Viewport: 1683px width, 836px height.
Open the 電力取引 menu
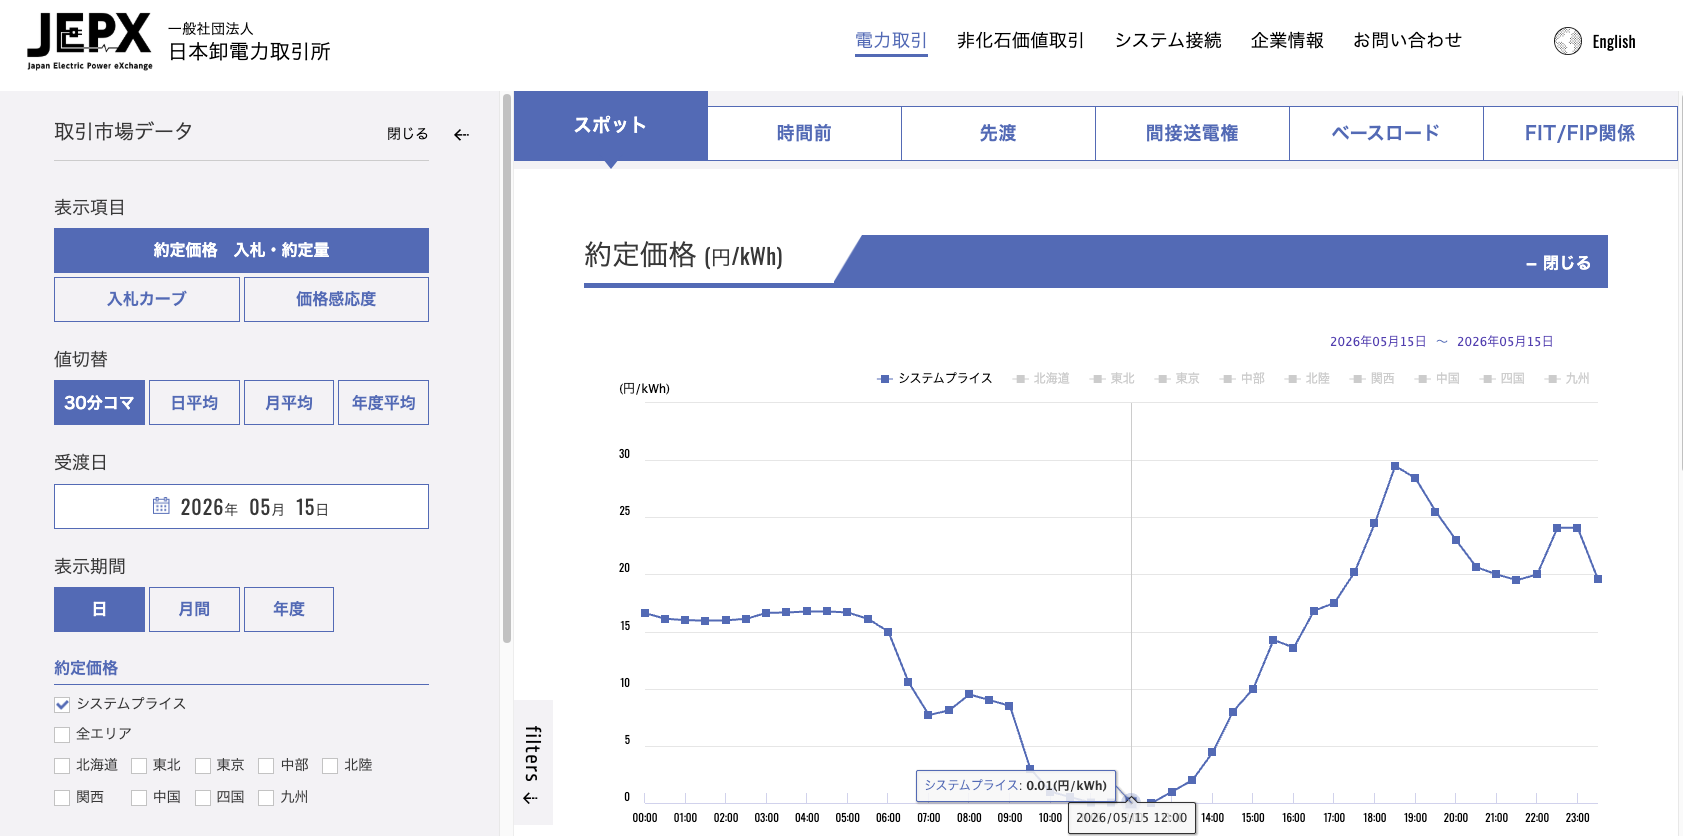coord(891,40)
